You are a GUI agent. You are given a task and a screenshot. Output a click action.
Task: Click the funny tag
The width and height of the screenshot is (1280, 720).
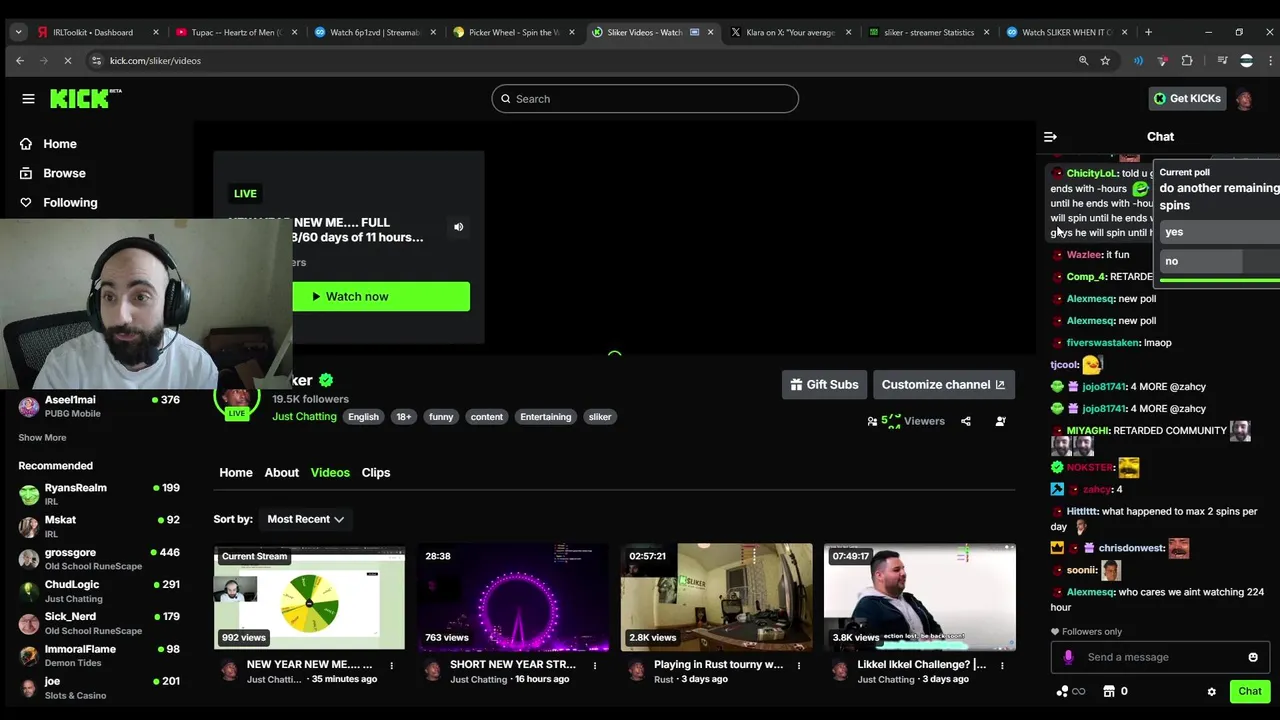(x=441, y=417)
